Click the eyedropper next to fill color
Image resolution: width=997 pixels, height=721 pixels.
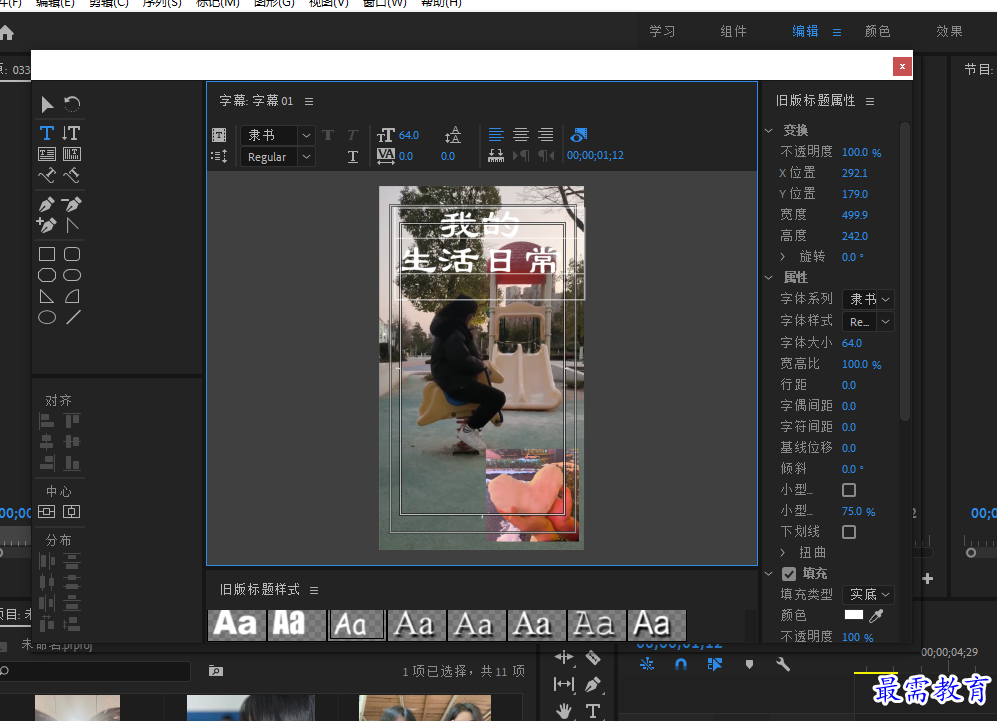coord(876,615)
